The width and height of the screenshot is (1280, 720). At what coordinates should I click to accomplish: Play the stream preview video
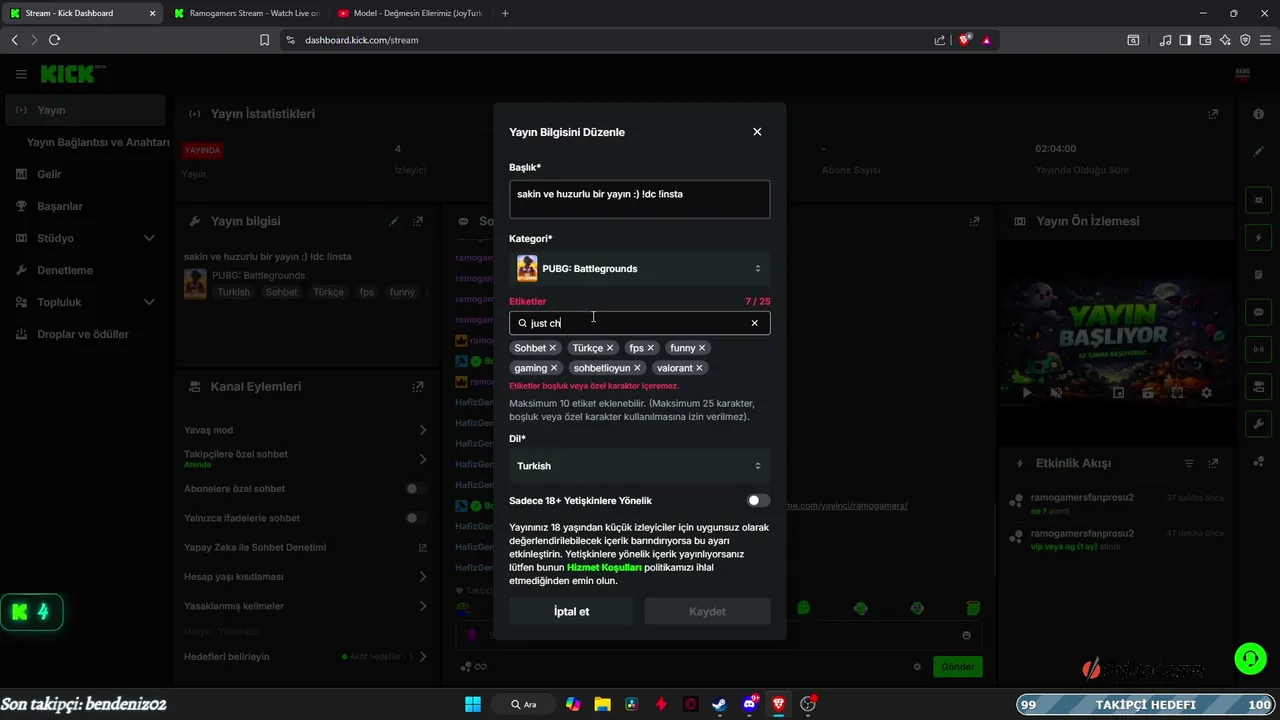1027,393
